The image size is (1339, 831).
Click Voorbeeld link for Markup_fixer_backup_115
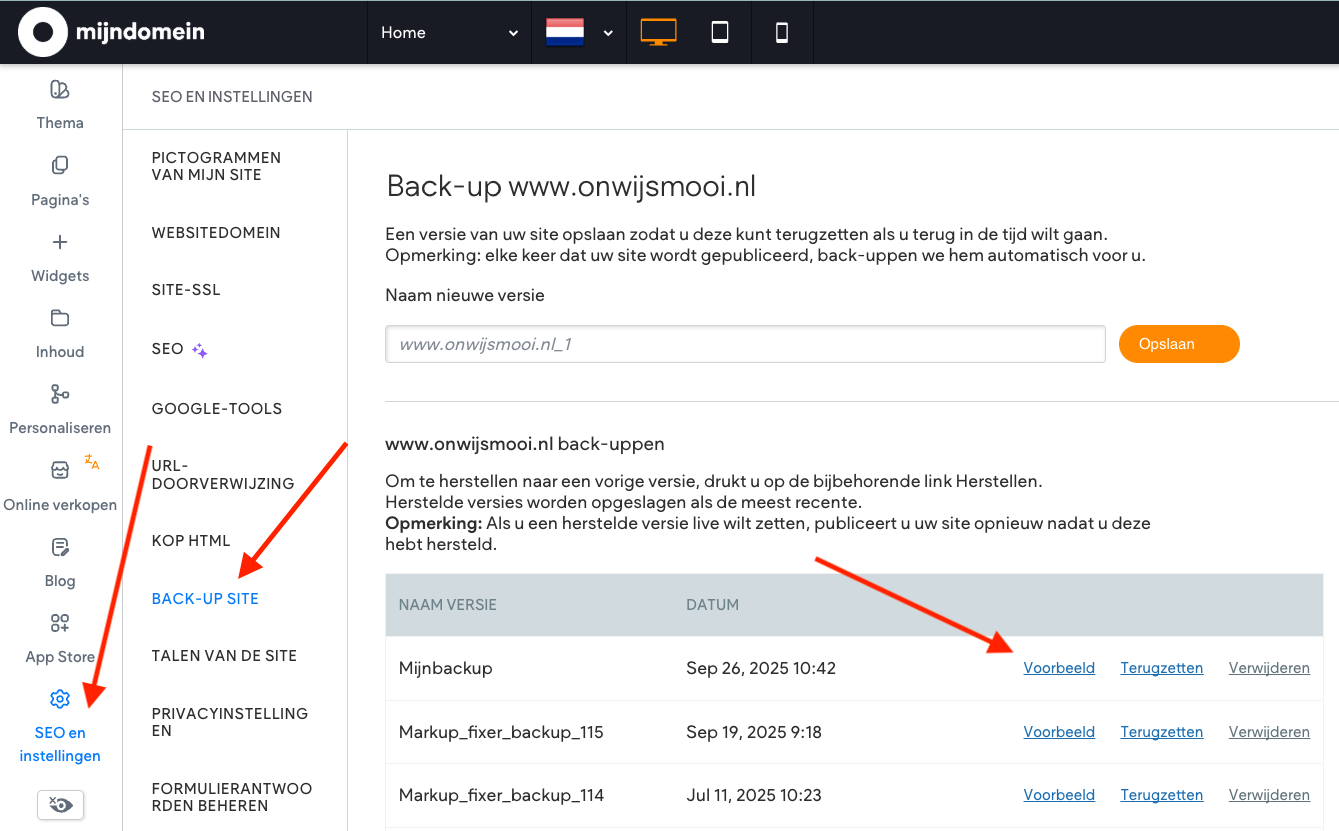(1059, 732)
